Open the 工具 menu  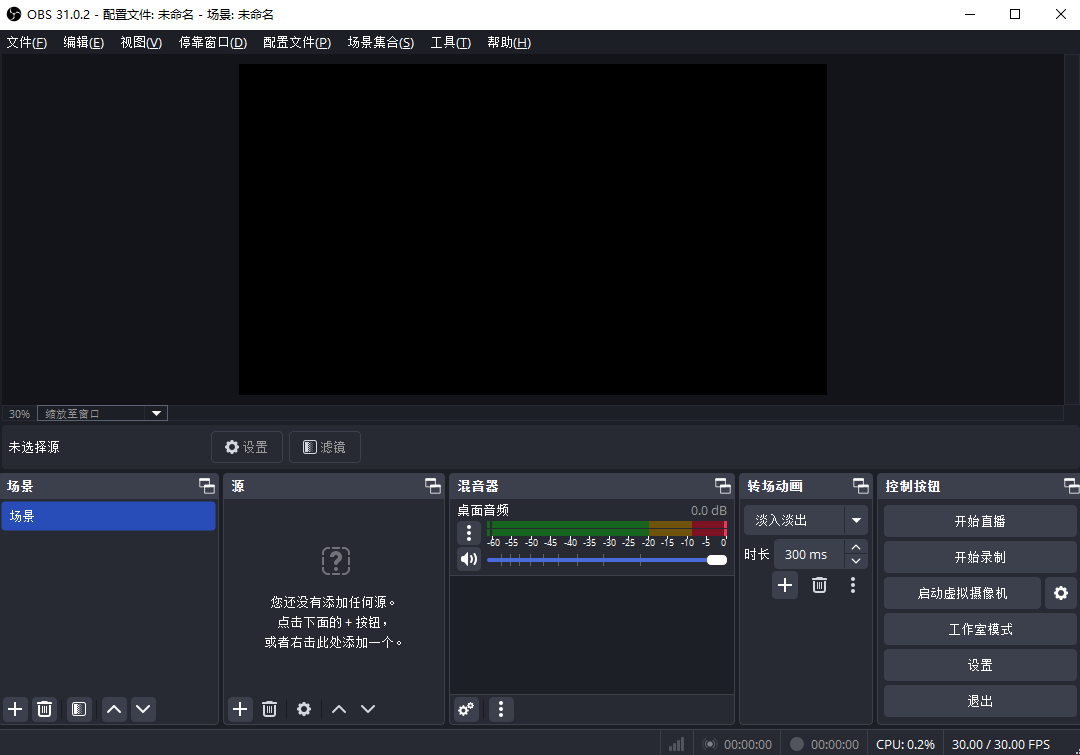[450, 42]
